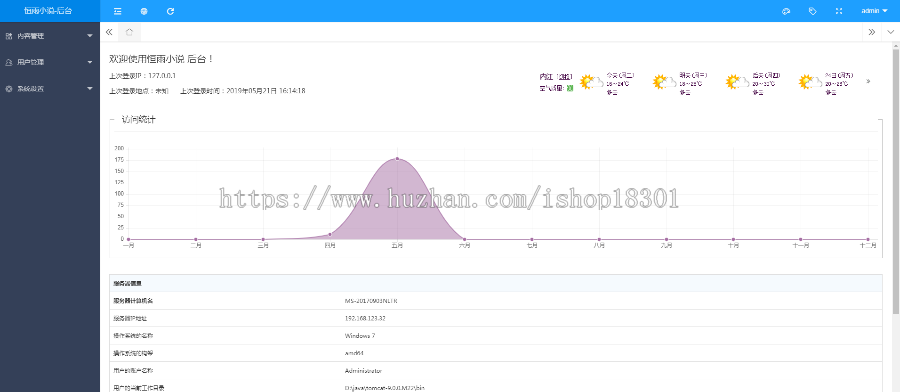Viewport: 900px width, 392px height.
Task: Click the 六月 data point on chart
Action: coord(464,239)
